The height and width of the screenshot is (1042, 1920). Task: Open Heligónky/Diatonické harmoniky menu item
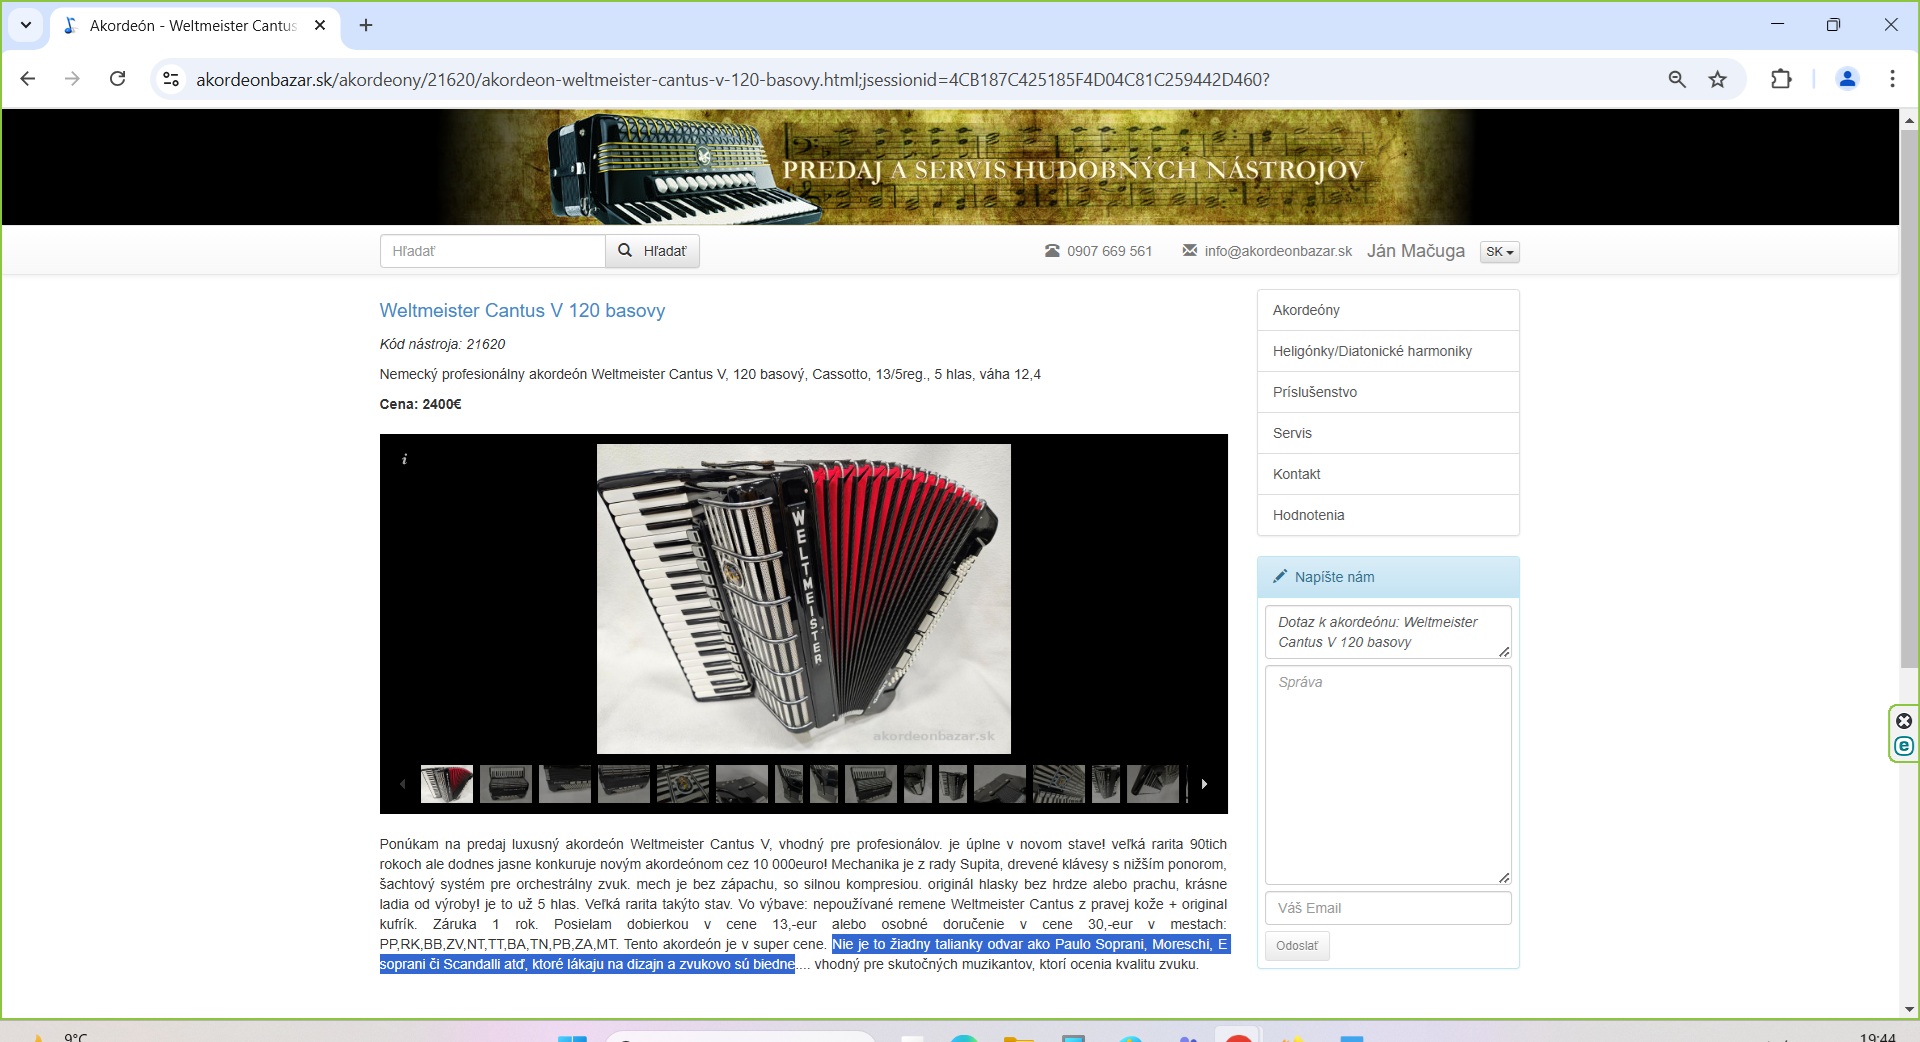click(x=1388, y=351)
